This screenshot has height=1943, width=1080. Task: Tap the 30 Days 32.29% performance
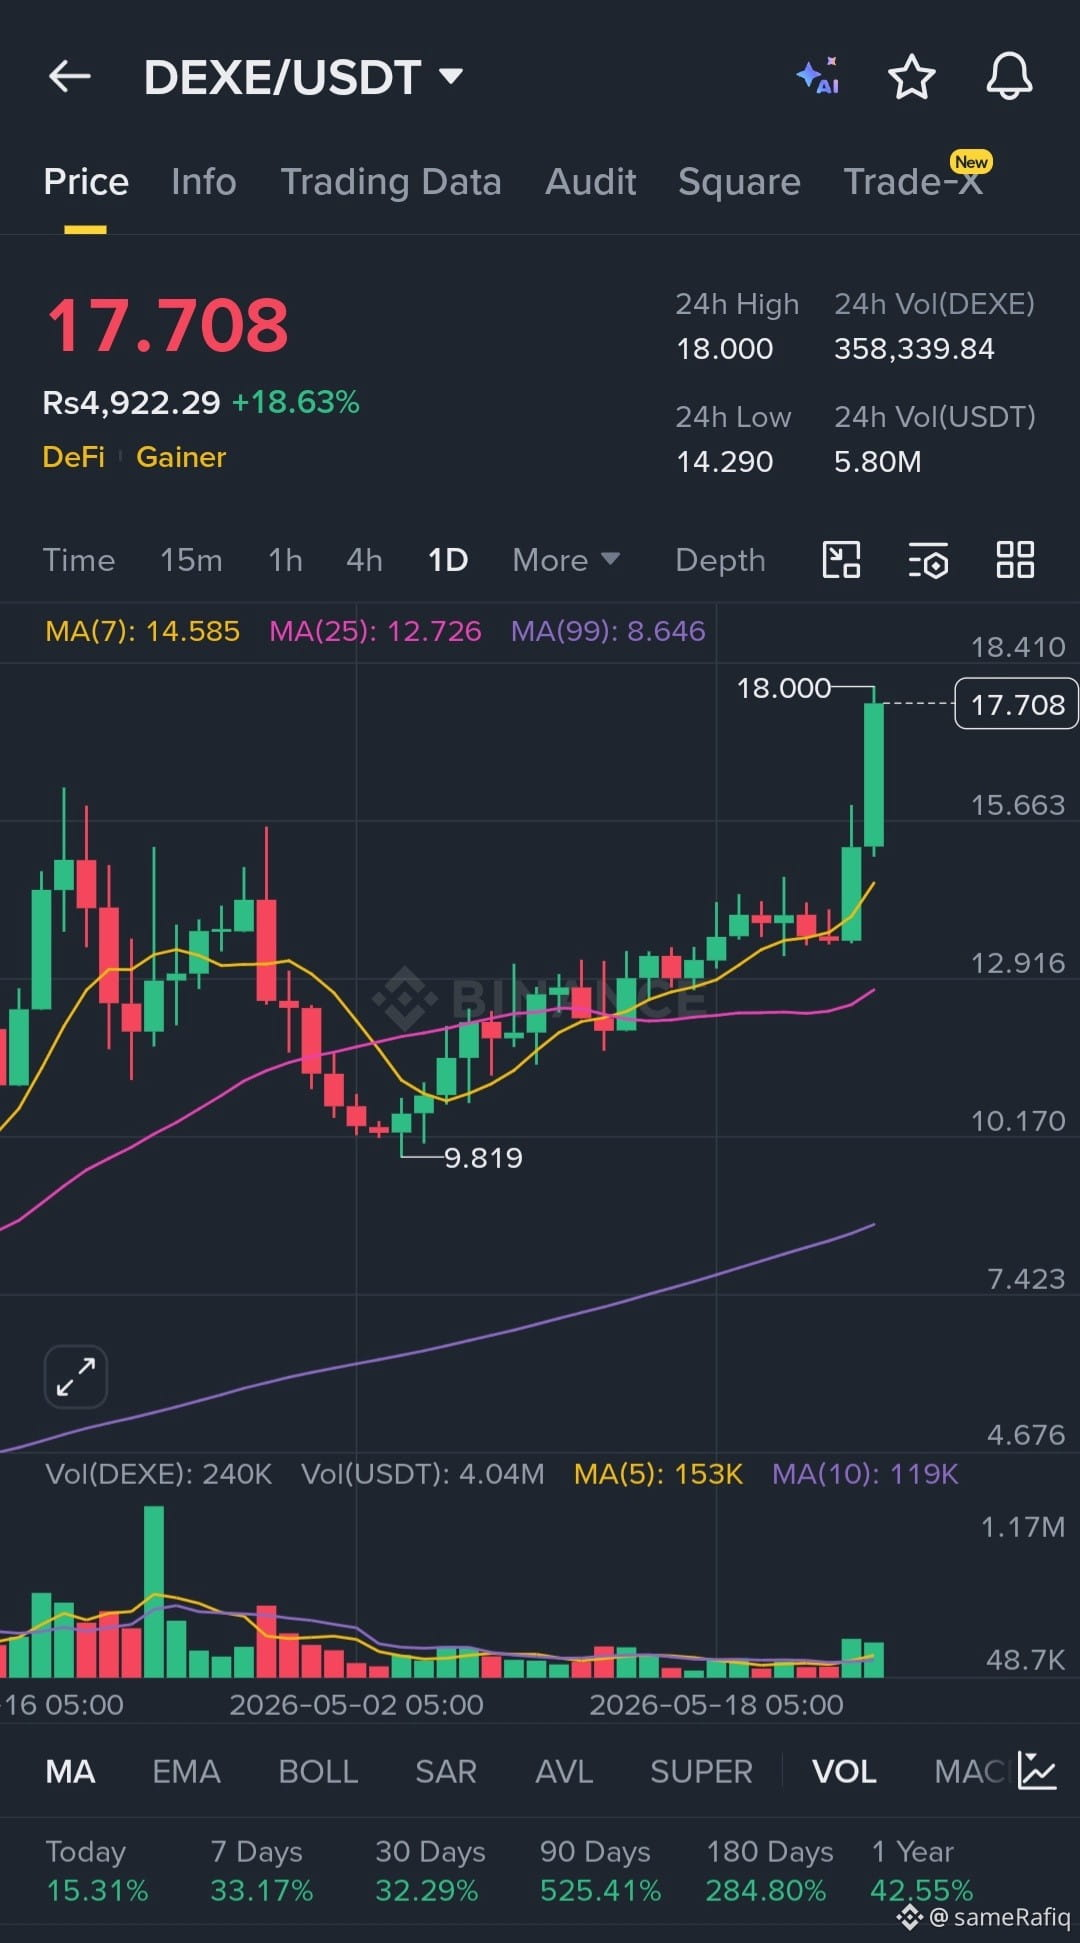point(430,1871)
